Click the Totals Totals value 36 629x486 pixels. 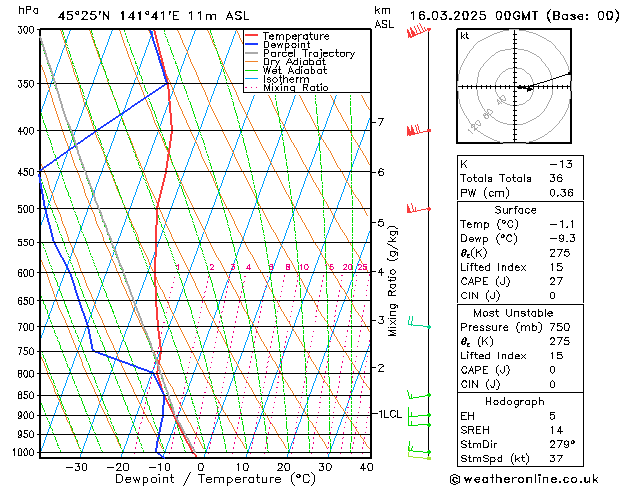pos(556,178)
